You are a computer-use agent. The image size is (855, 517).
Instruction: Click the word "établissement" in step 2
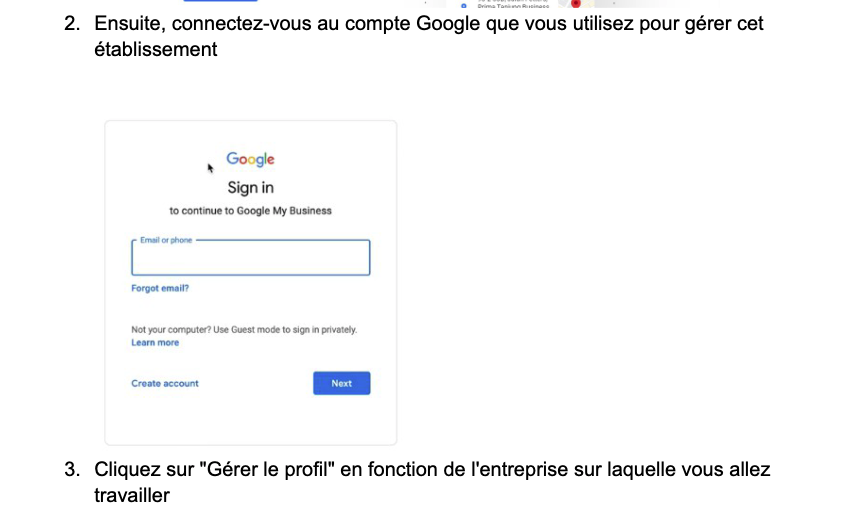(155, 48)
